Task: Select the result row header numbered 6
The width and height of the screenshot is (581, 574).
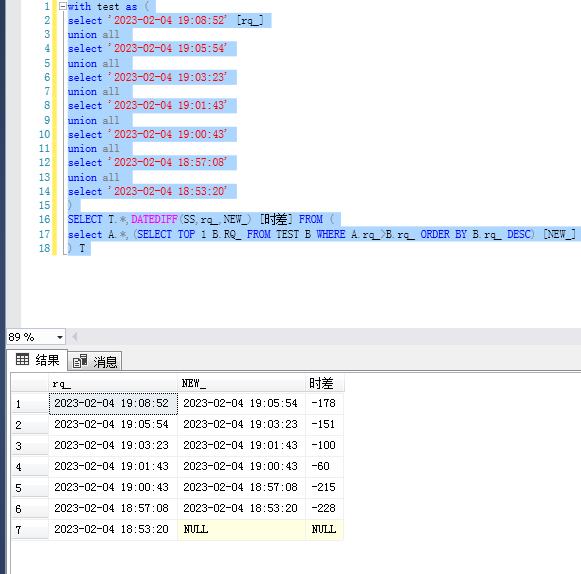Action: tap(30, 509)
